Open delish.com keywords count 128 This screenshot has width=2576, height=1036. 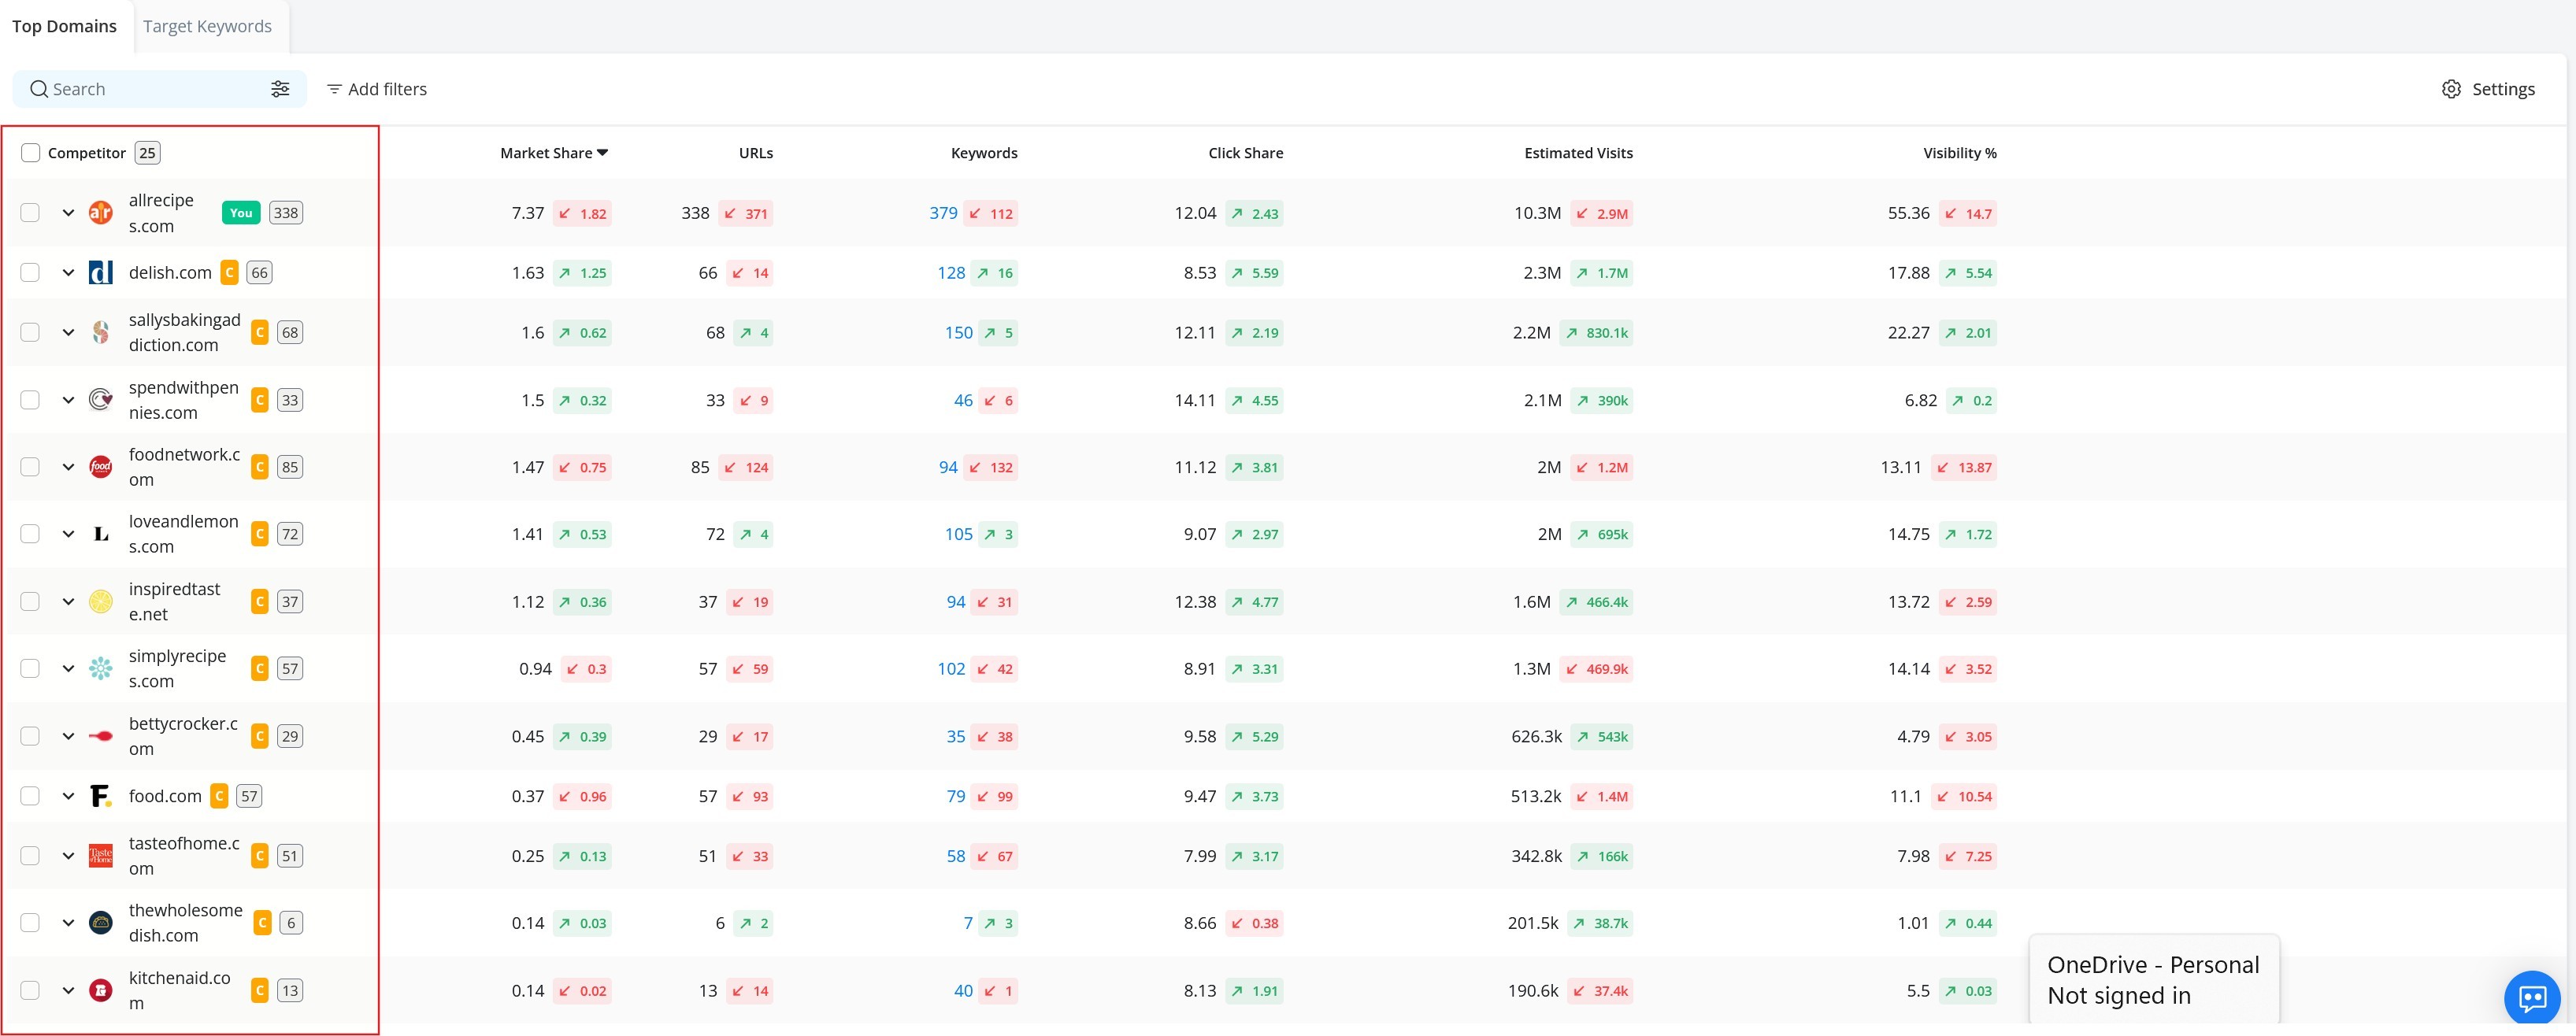(x=951, y=273)
